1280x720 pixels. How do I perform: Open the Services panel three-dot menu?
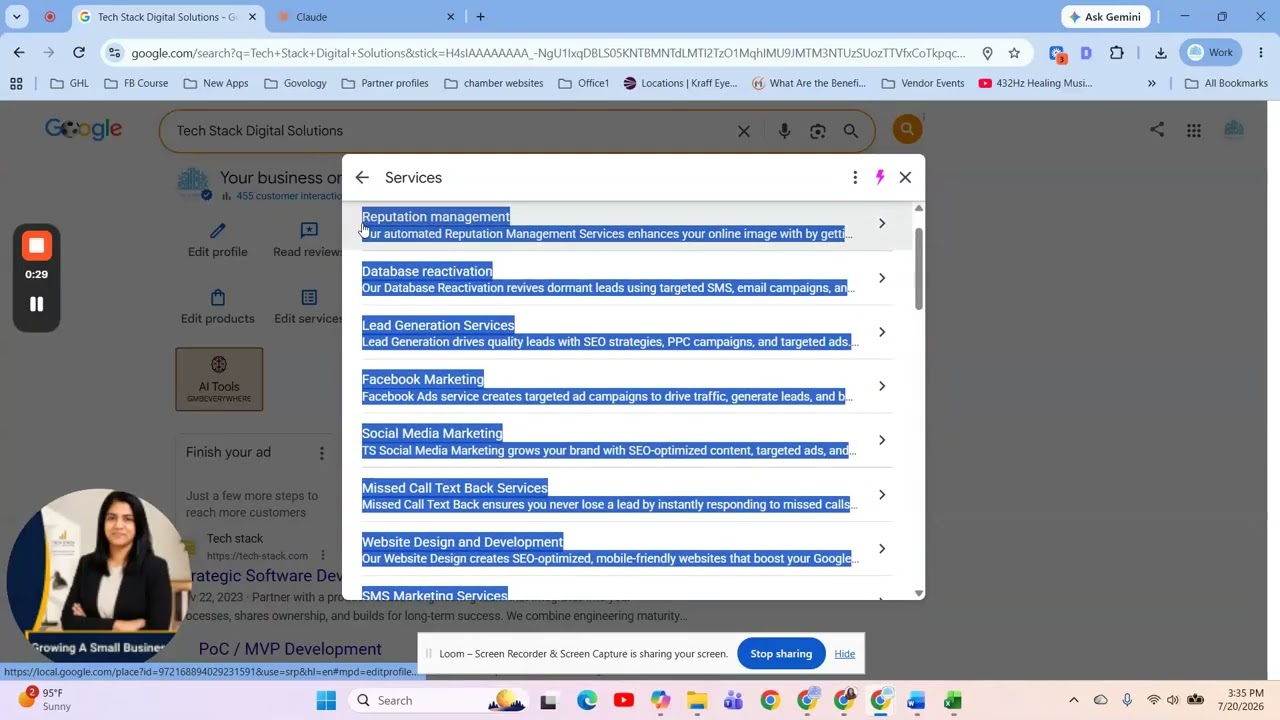(854, 177)
